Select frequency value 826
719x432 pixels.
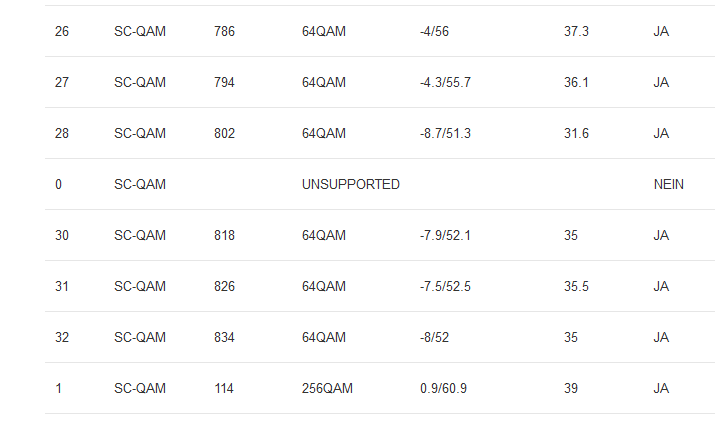click(x=225, y=287)
